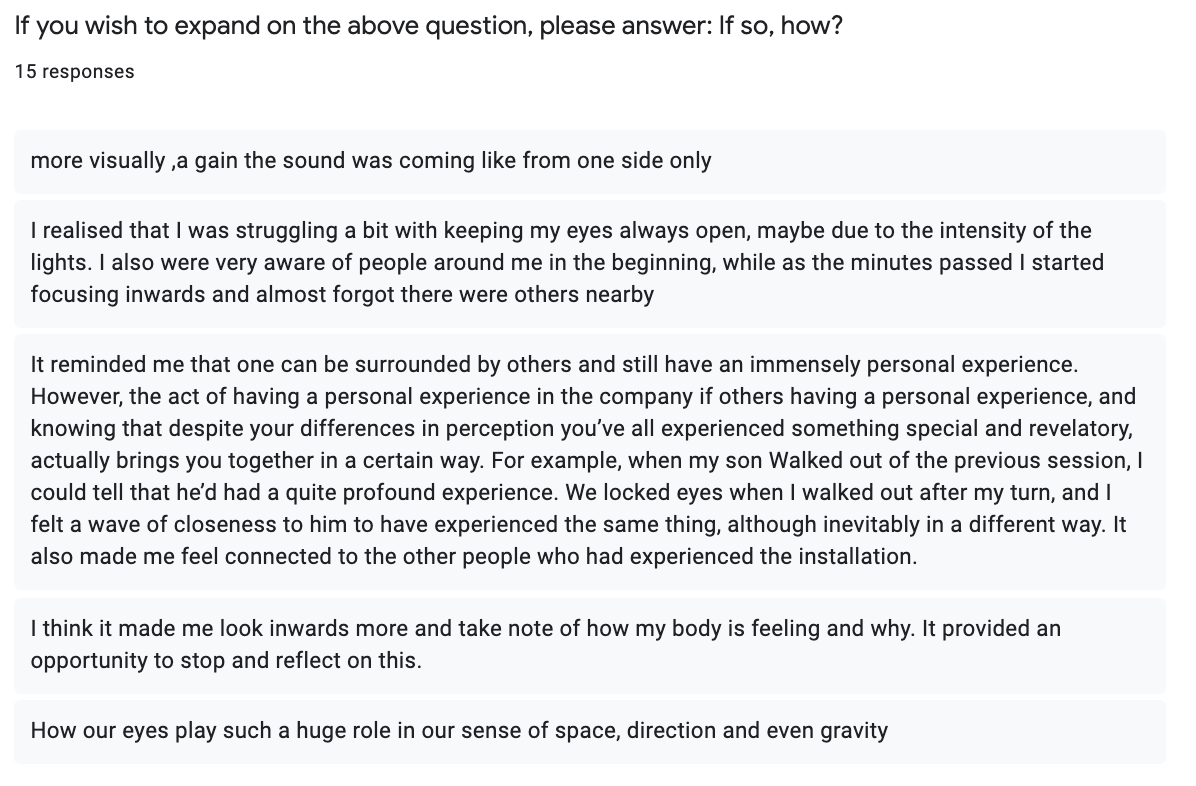Click the line starting "focusing inwards and almost forgot"
The width and height of the screenshot is (1196, 786).
pyautogui.click(x=342, y=295)
